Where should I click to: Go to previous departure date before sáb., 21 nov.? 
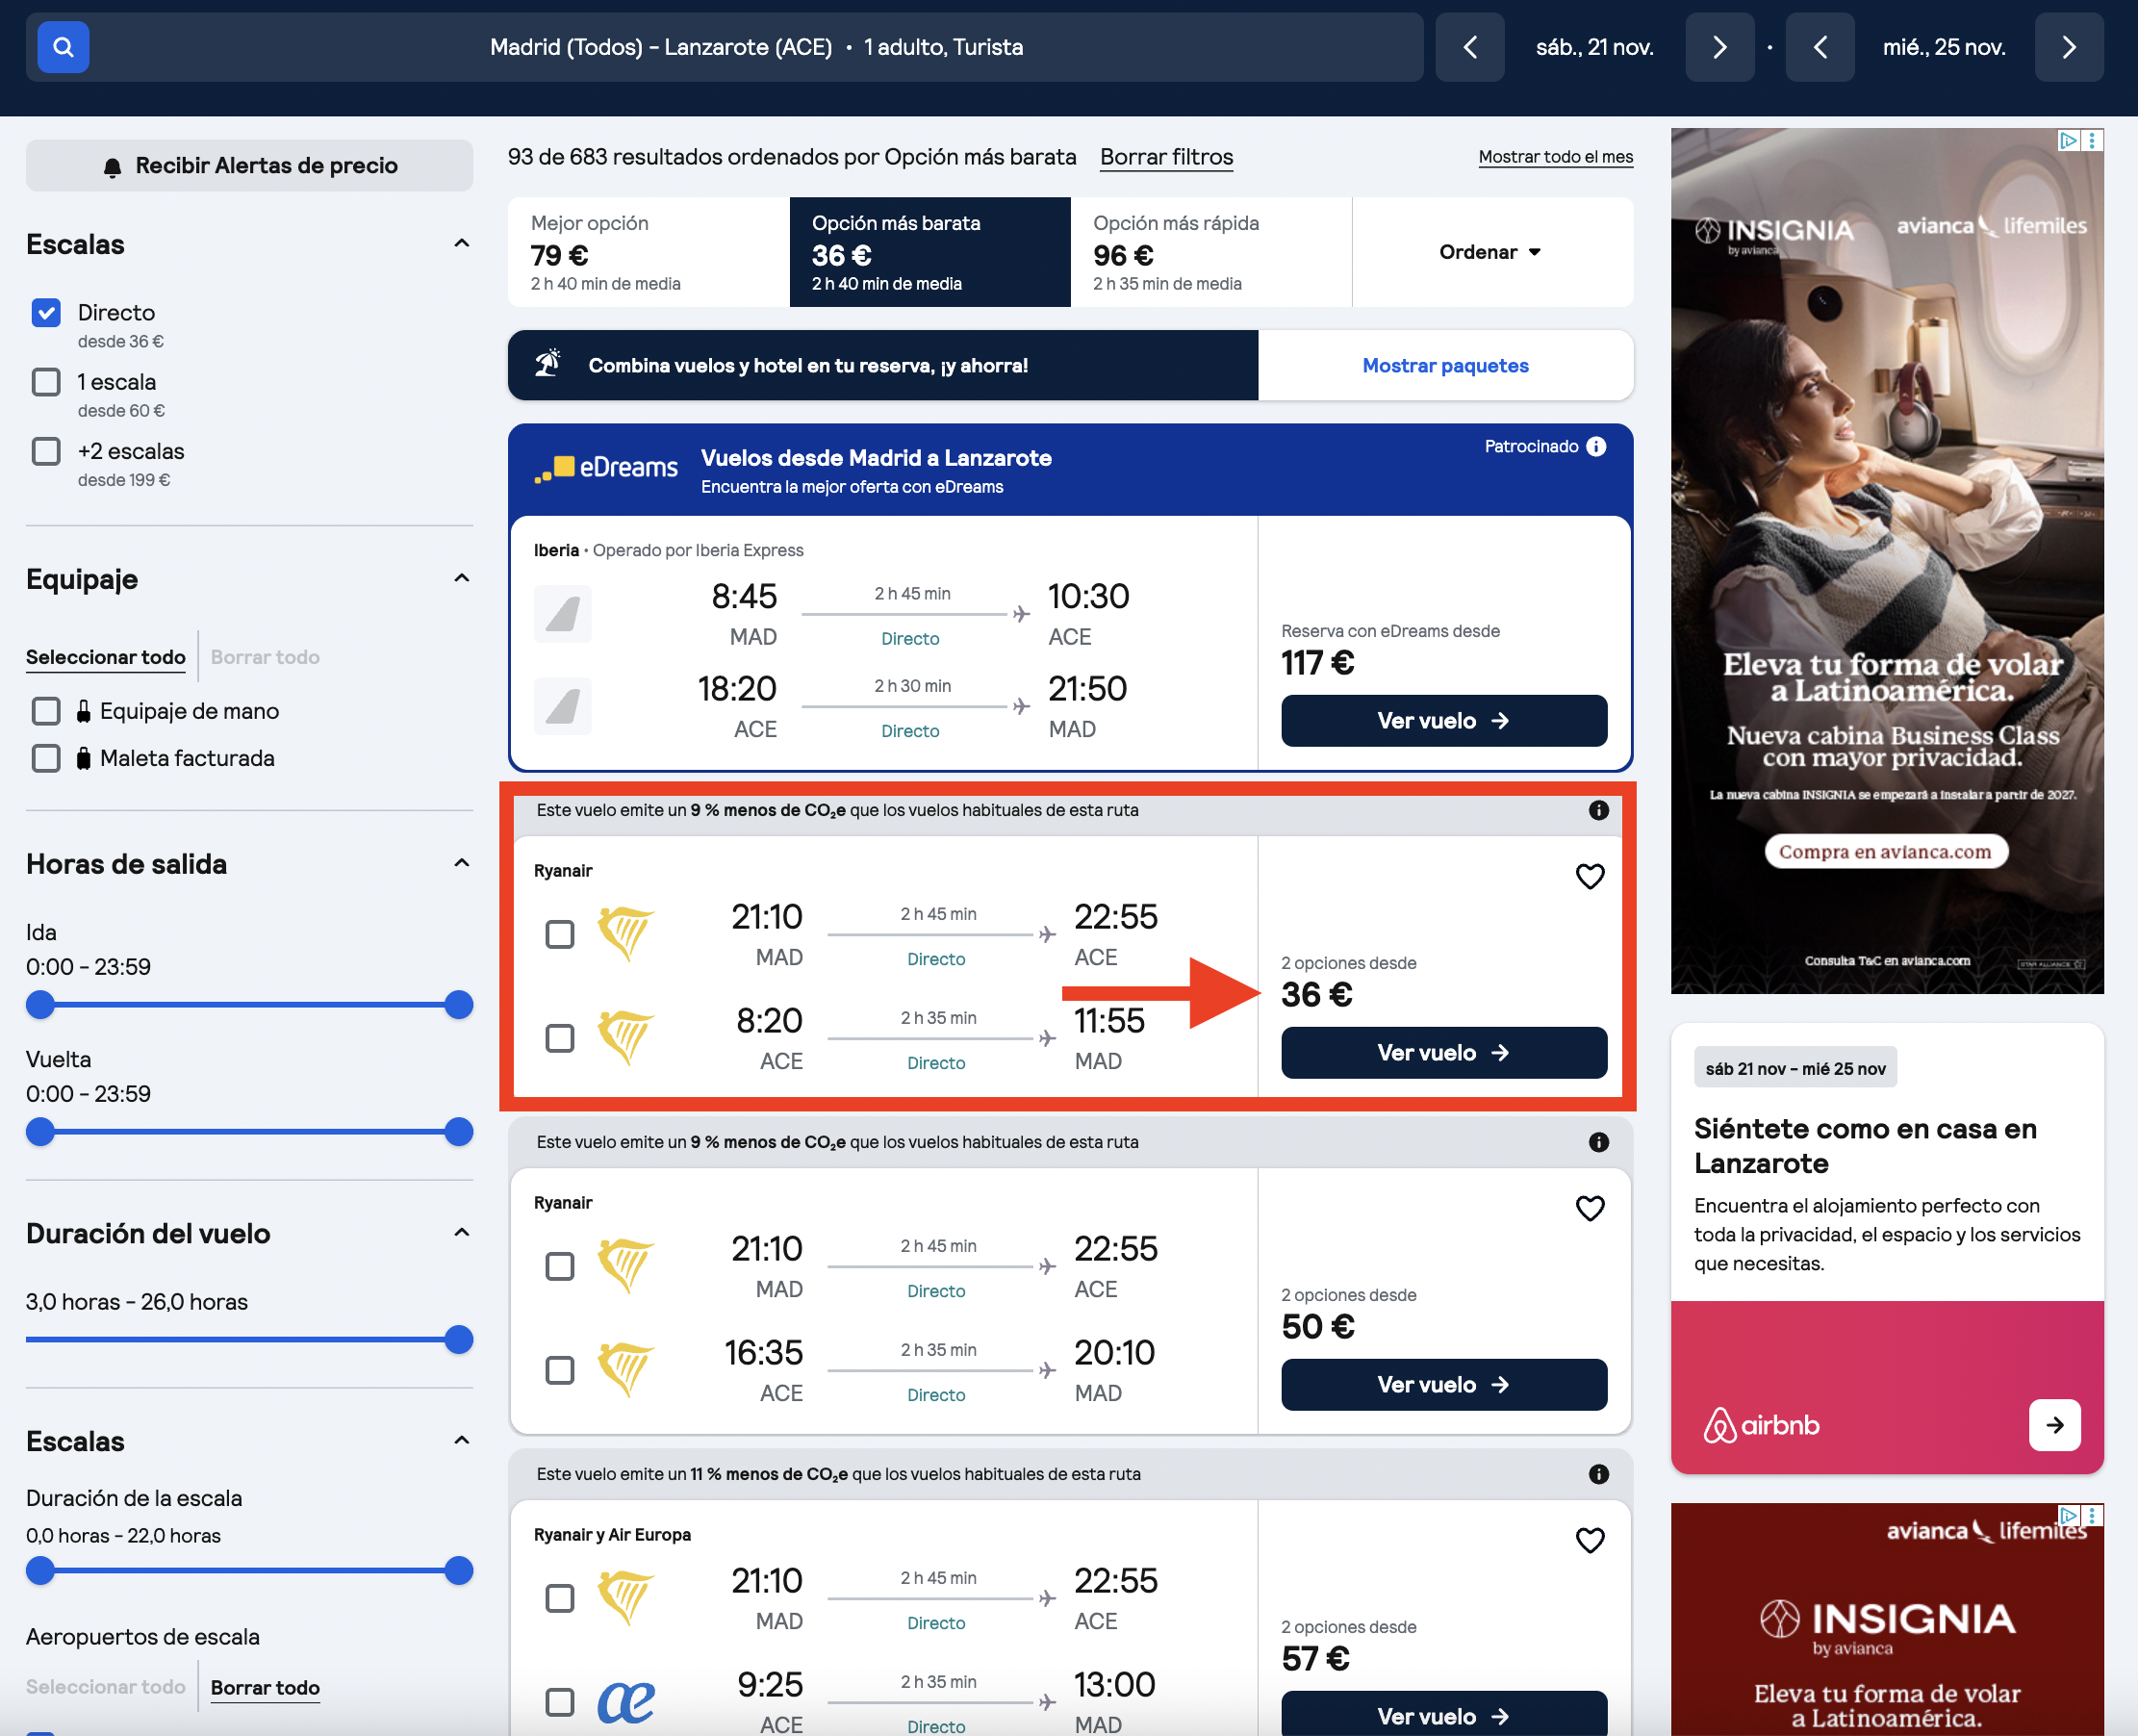pos(1469,47)
